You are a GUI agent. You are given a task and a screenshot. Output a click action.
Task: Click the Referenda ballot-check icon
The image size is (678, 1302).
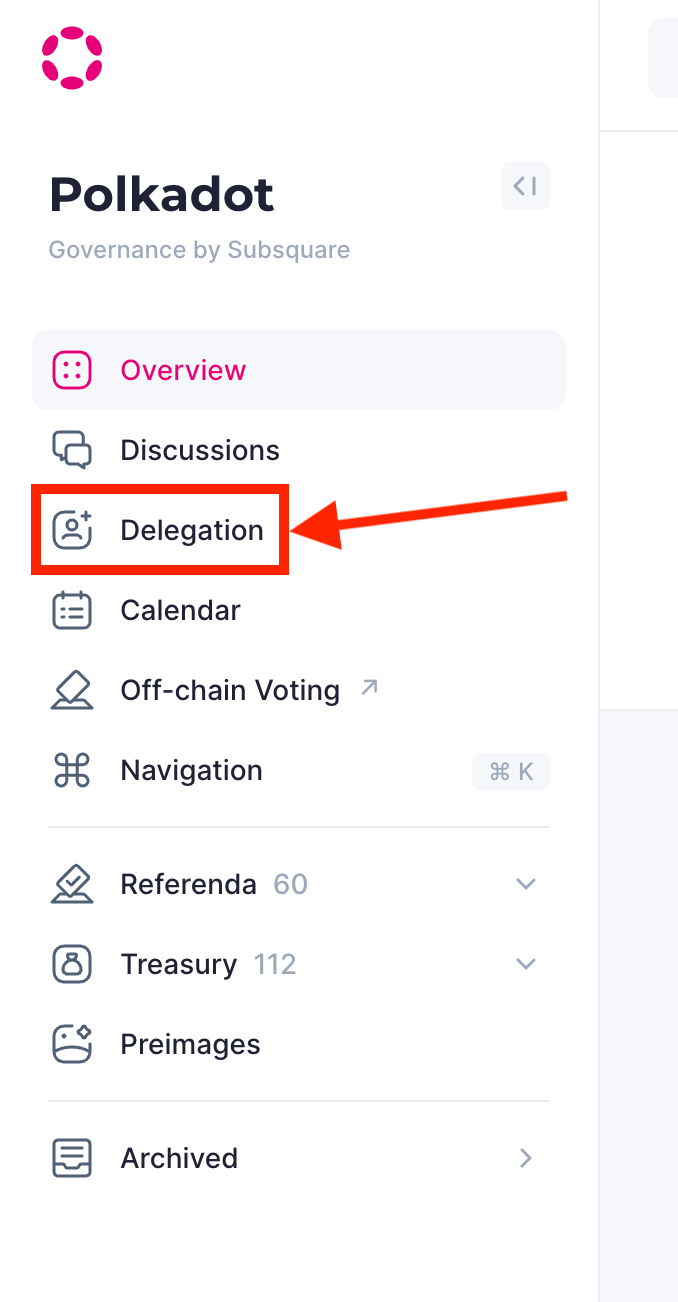(x=72, y=884)
